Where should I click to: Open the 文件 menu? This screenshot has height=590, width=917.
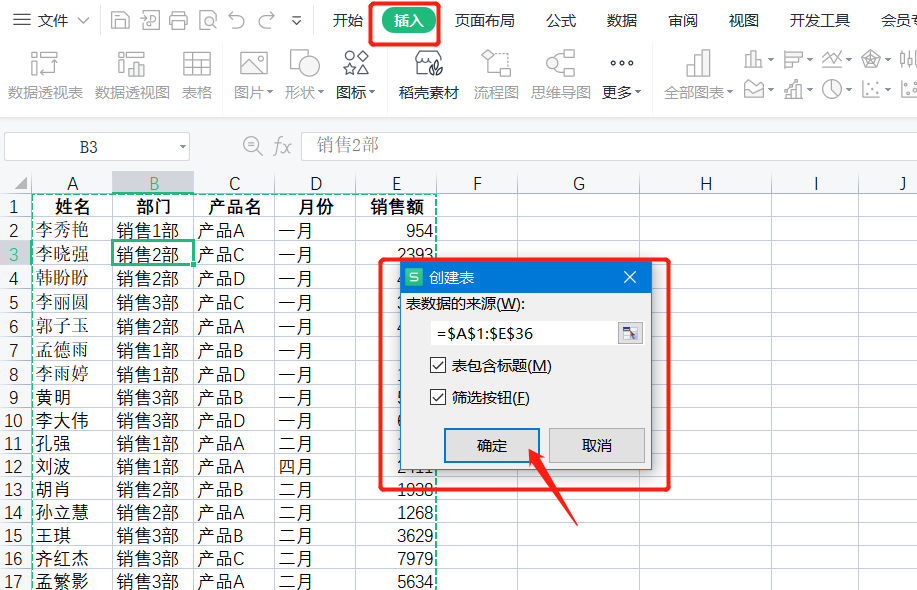pyautogui.click(x=51, y=20)
